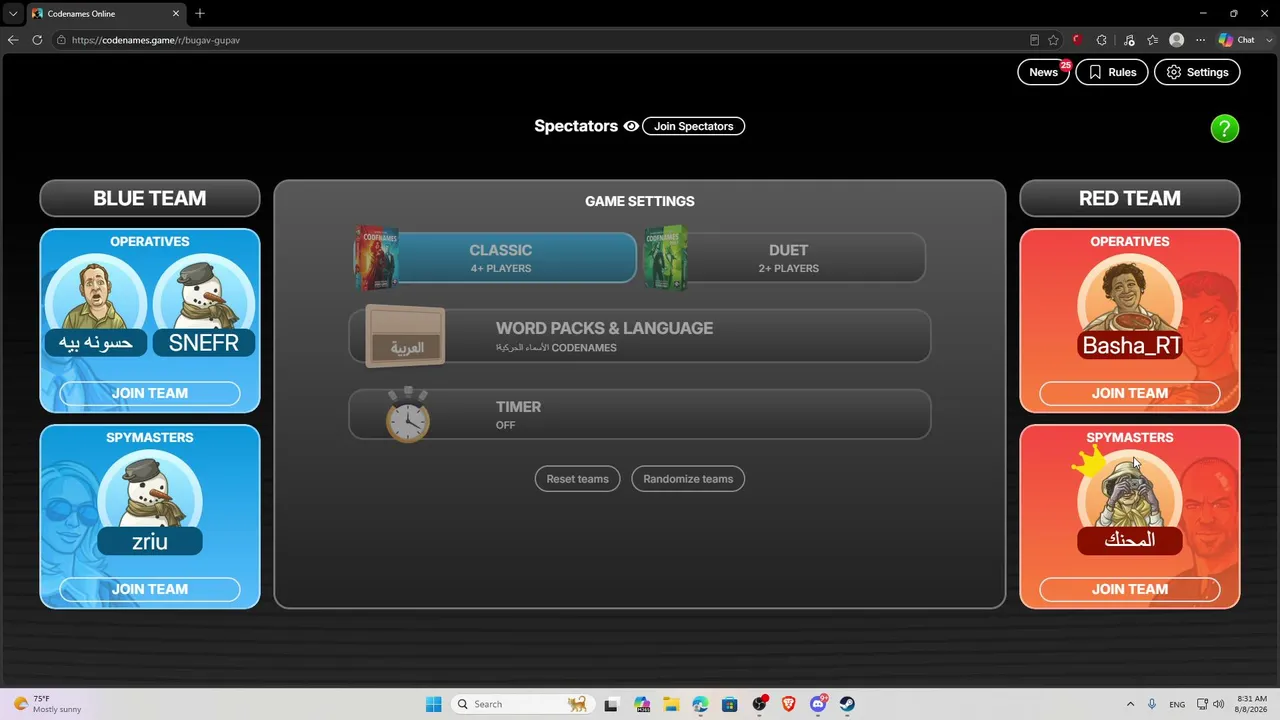Open the taskbar clock and date

click(x=1252, y=704)
